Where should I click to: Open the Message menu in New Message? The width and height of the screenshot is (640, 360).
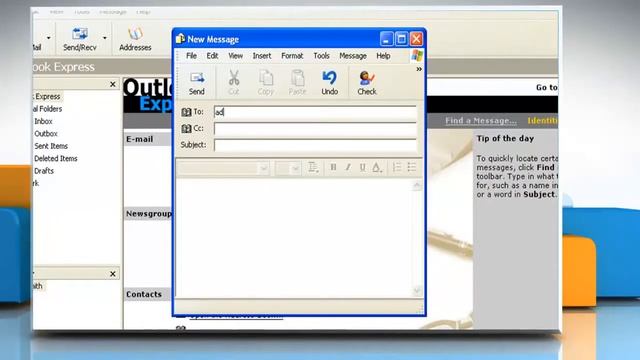[353, 56]
